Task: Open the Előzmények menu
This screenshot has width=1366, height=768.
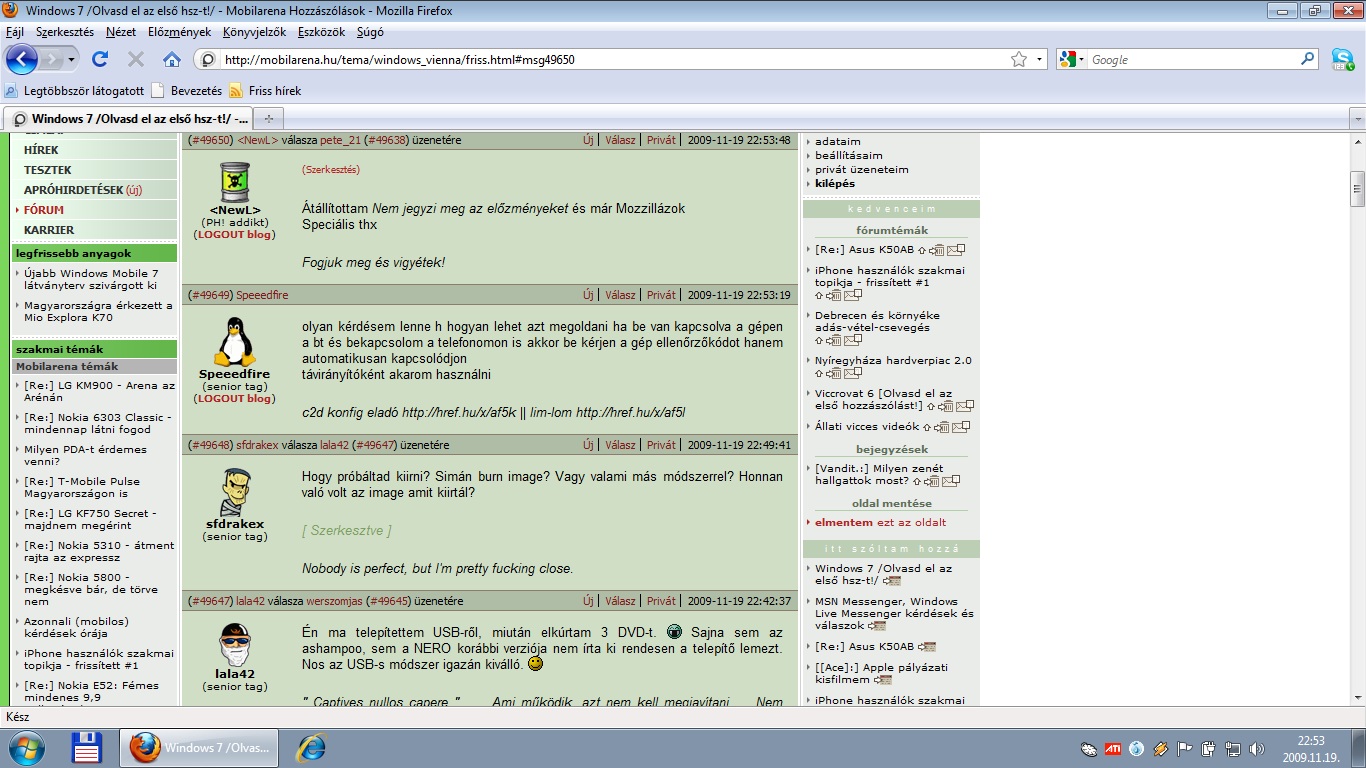Action: [x=180, y=32]
